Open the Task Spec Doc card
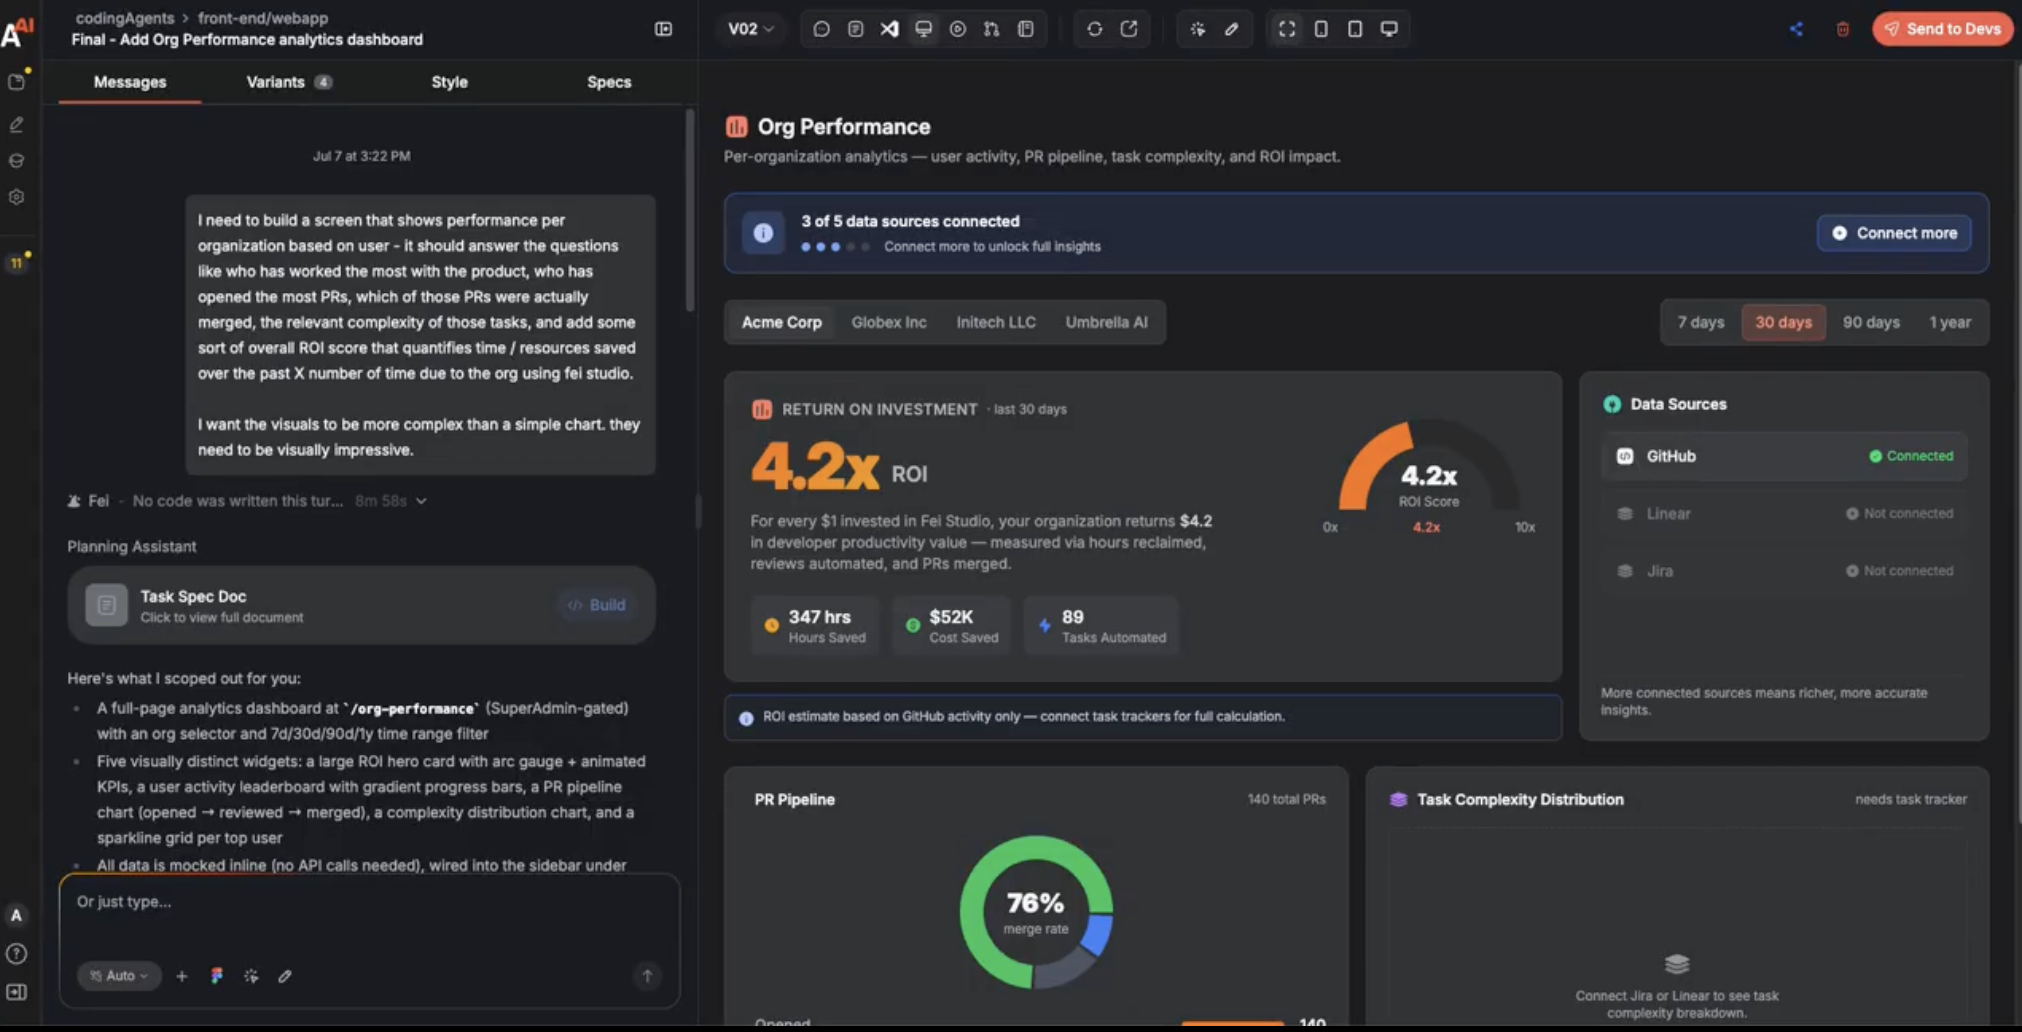The image size is (2022, 1032). coord(361,605)
